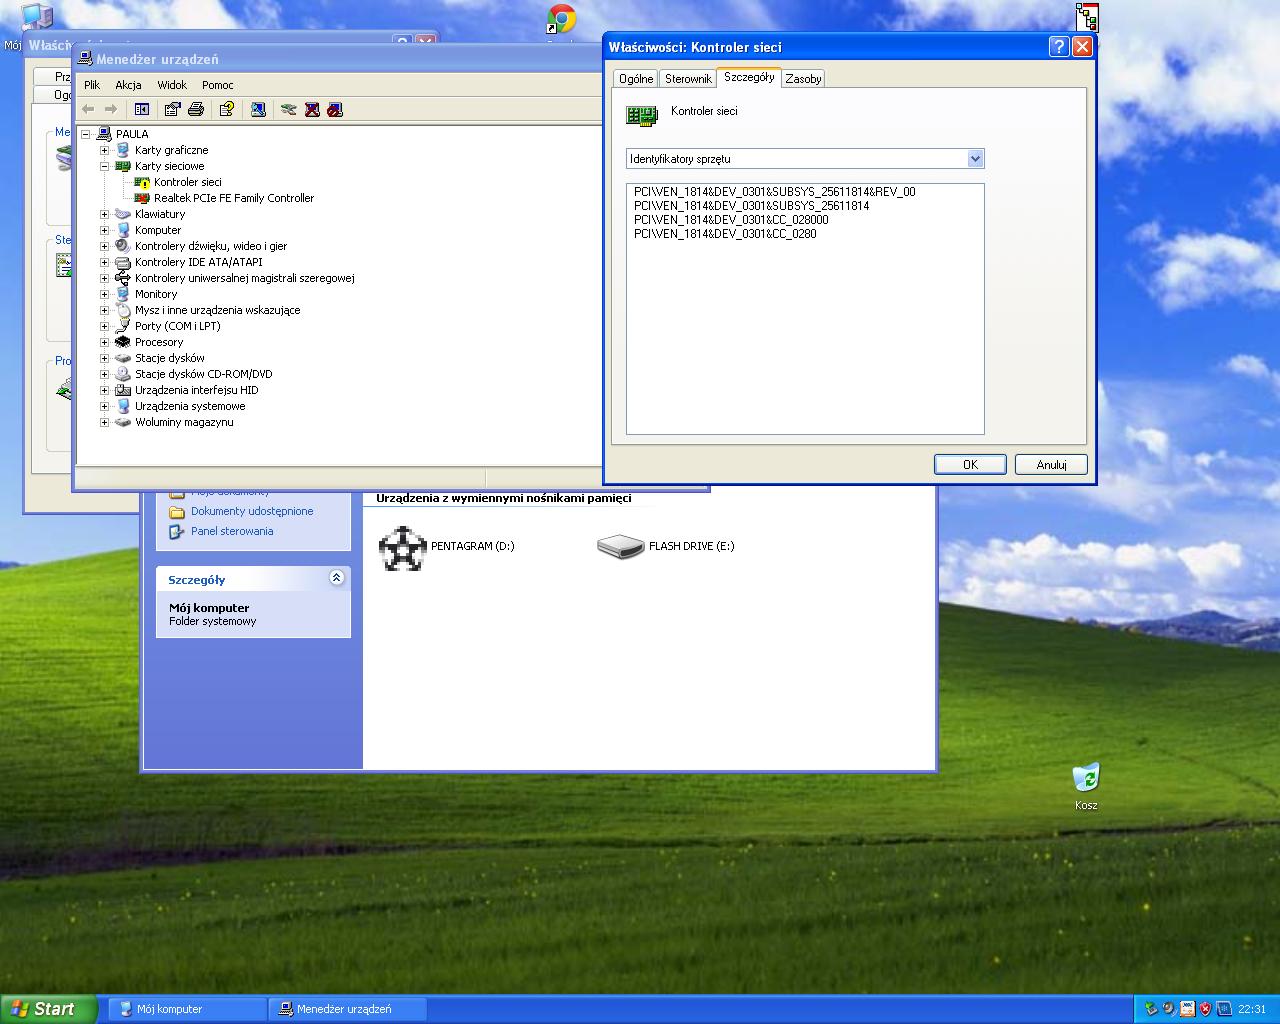The width and height of the screenshot is (1280, 1024).
Task: Click Safely Remove Hardware tray icon
Action: click(x=1151, y=1009)
